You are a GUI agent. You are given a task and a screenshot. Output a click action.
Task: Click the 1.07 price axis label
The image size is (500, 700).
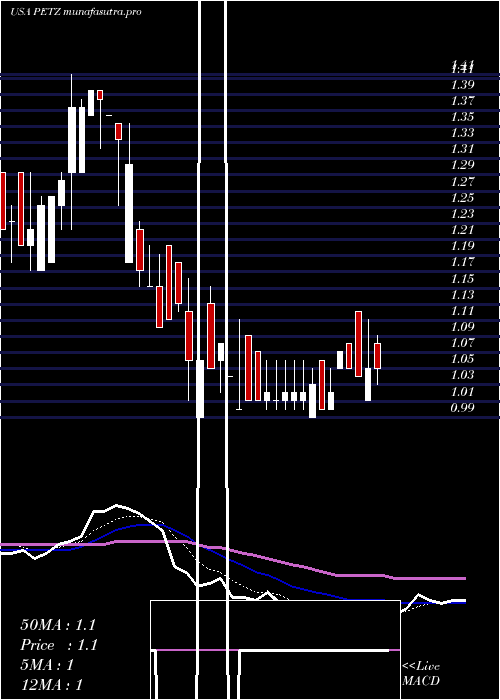coord(462,343)
